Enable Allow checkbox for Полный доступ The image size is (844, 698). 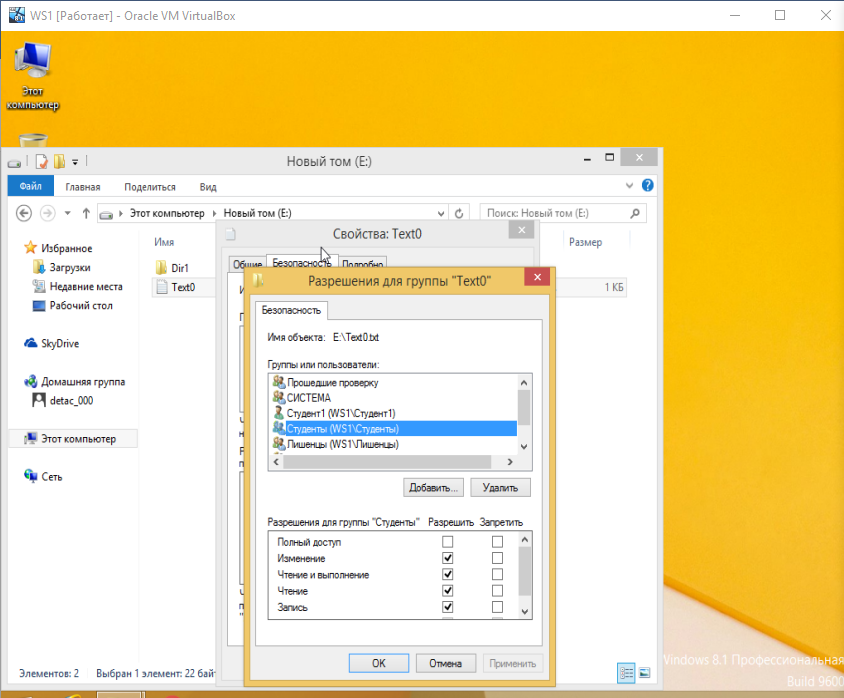point(447,542)
